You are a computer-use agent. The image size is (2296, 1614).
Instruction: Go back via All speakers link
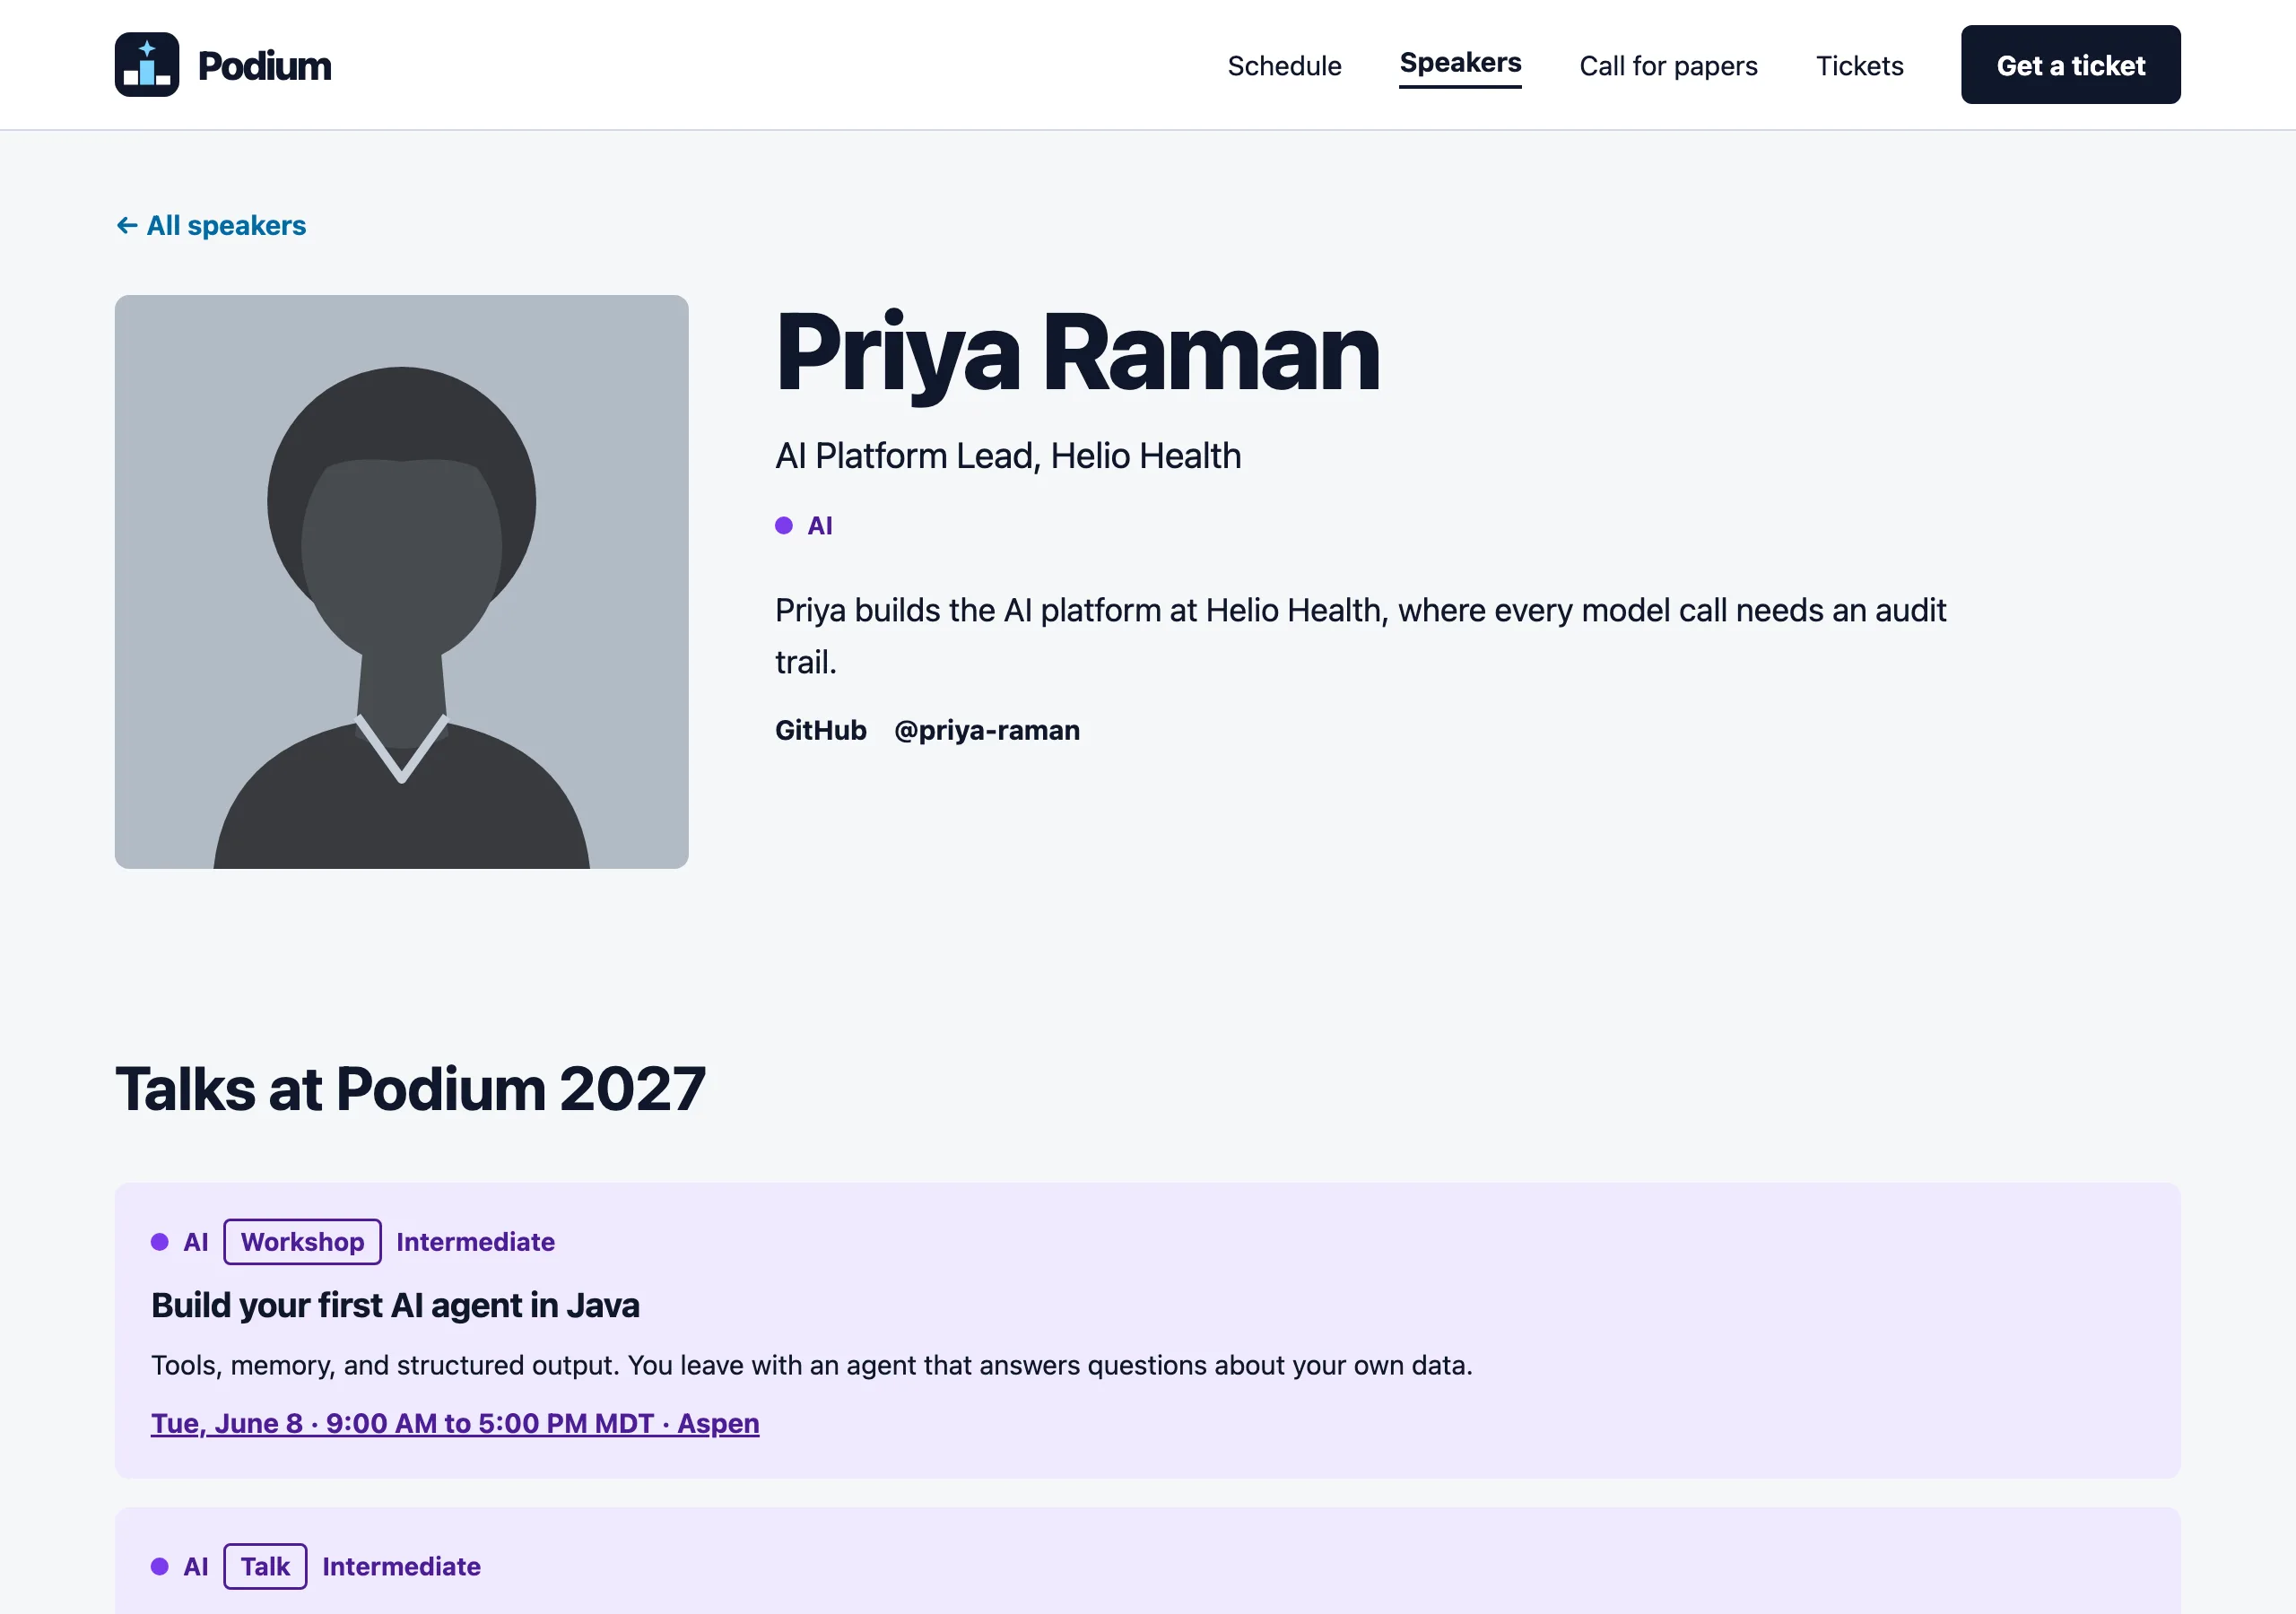[211, 225]
